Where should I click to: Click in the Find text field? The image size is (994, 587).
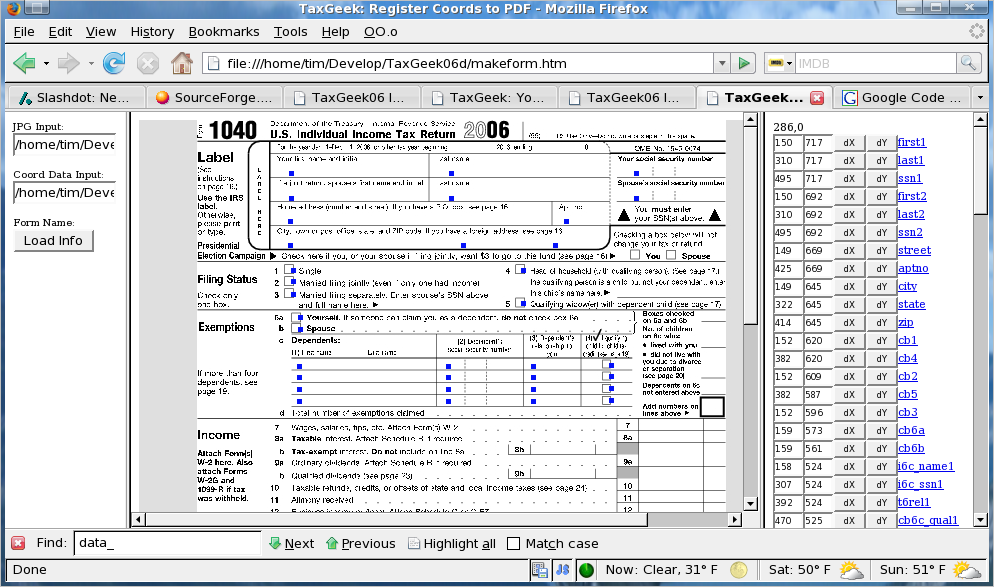pos(165,543)
